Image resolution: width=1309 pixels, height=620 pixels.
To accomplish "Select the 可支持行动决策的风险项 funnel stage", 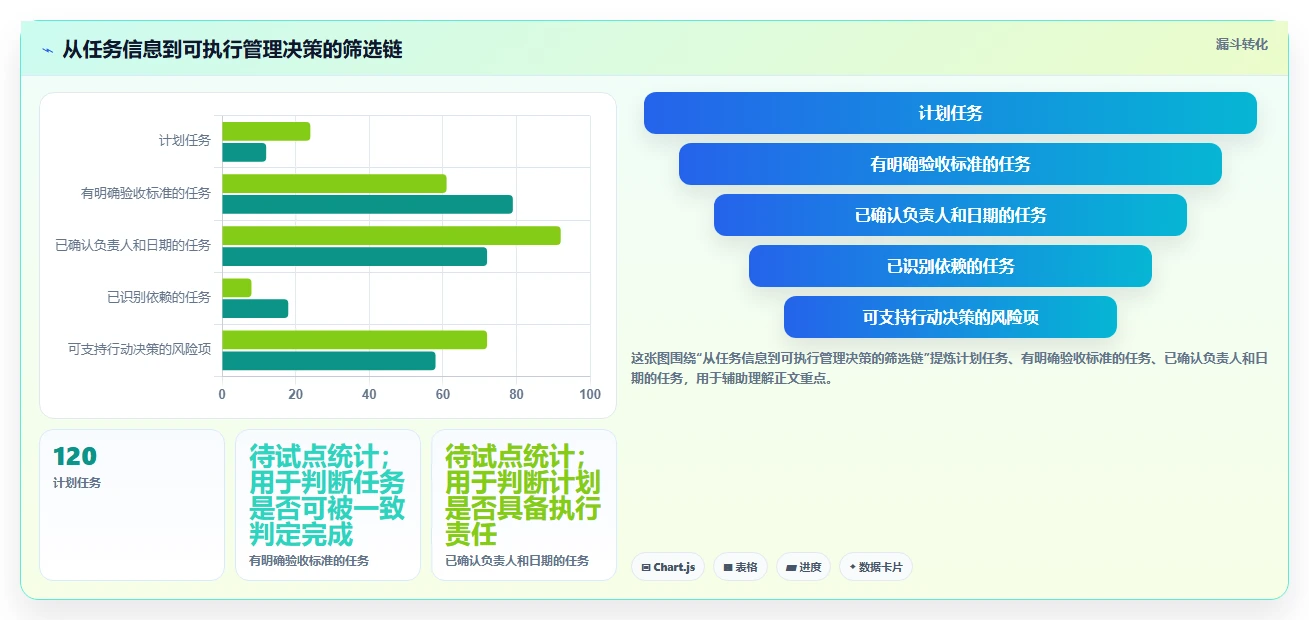I will point(950,317).
